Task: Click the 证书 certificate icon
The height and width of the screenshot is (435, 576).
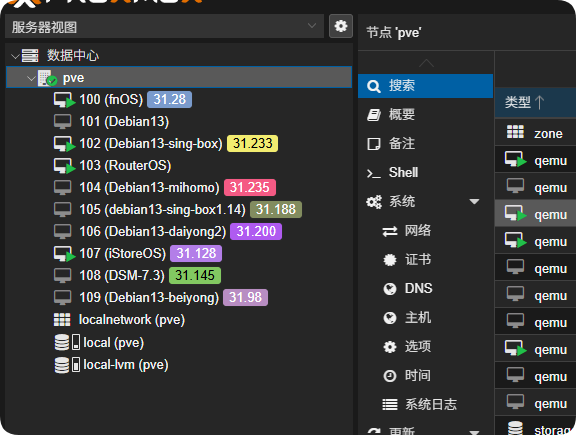Action: (390, 260)
